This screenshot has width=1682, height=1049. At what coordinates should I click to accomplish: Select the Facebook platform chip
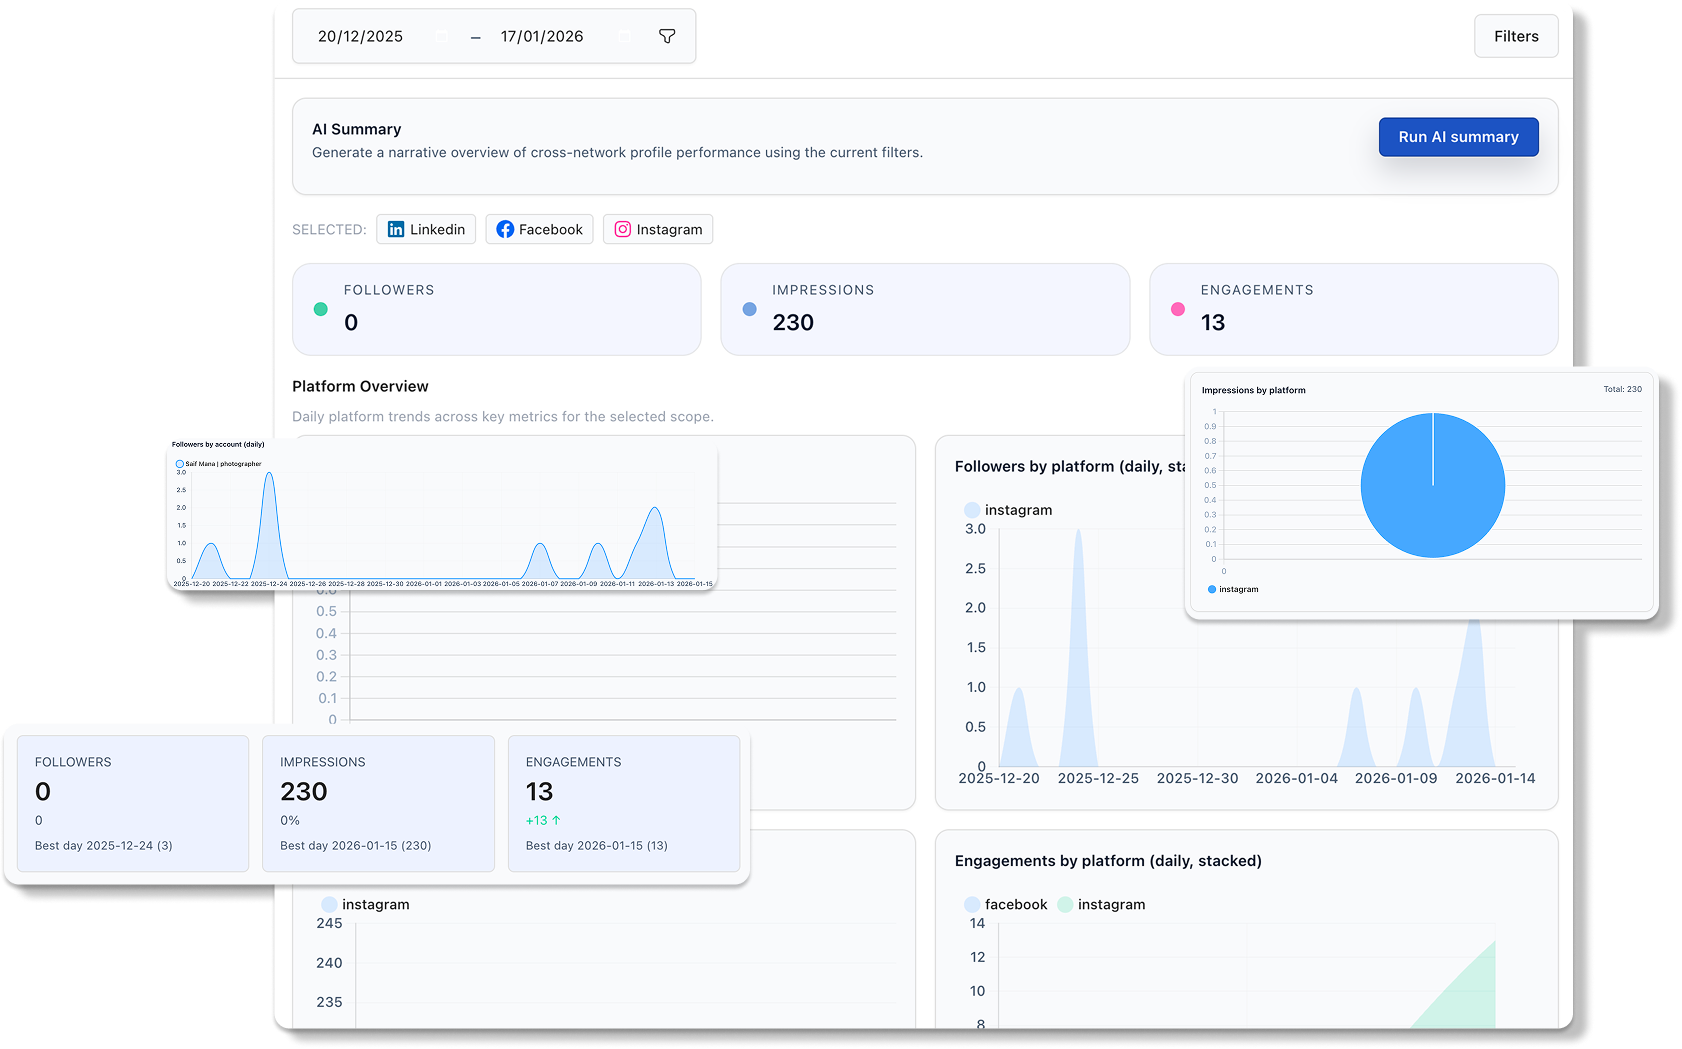pos(539,229)
